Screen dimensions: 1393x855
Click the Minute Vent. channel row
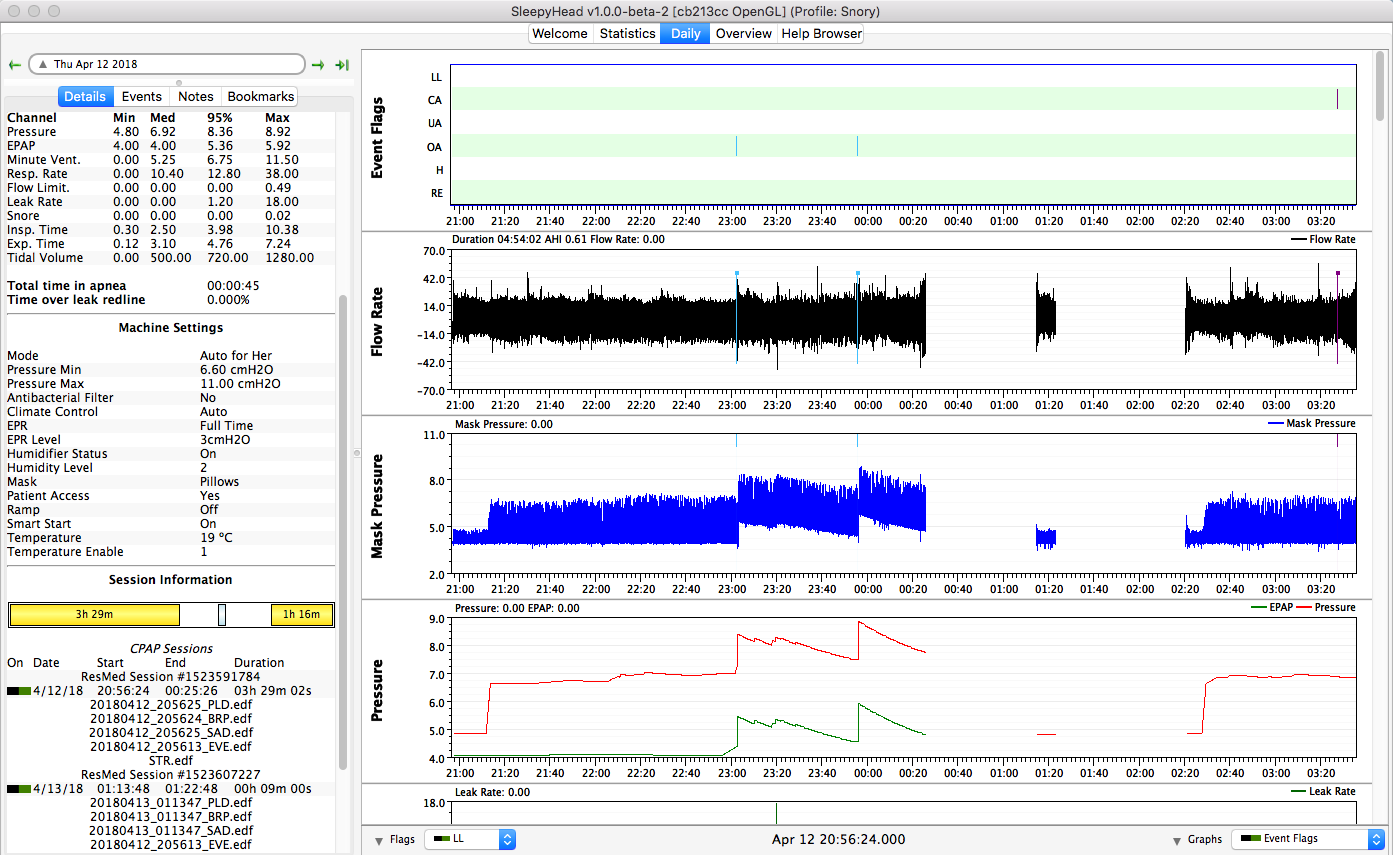(x=170, y=160)
